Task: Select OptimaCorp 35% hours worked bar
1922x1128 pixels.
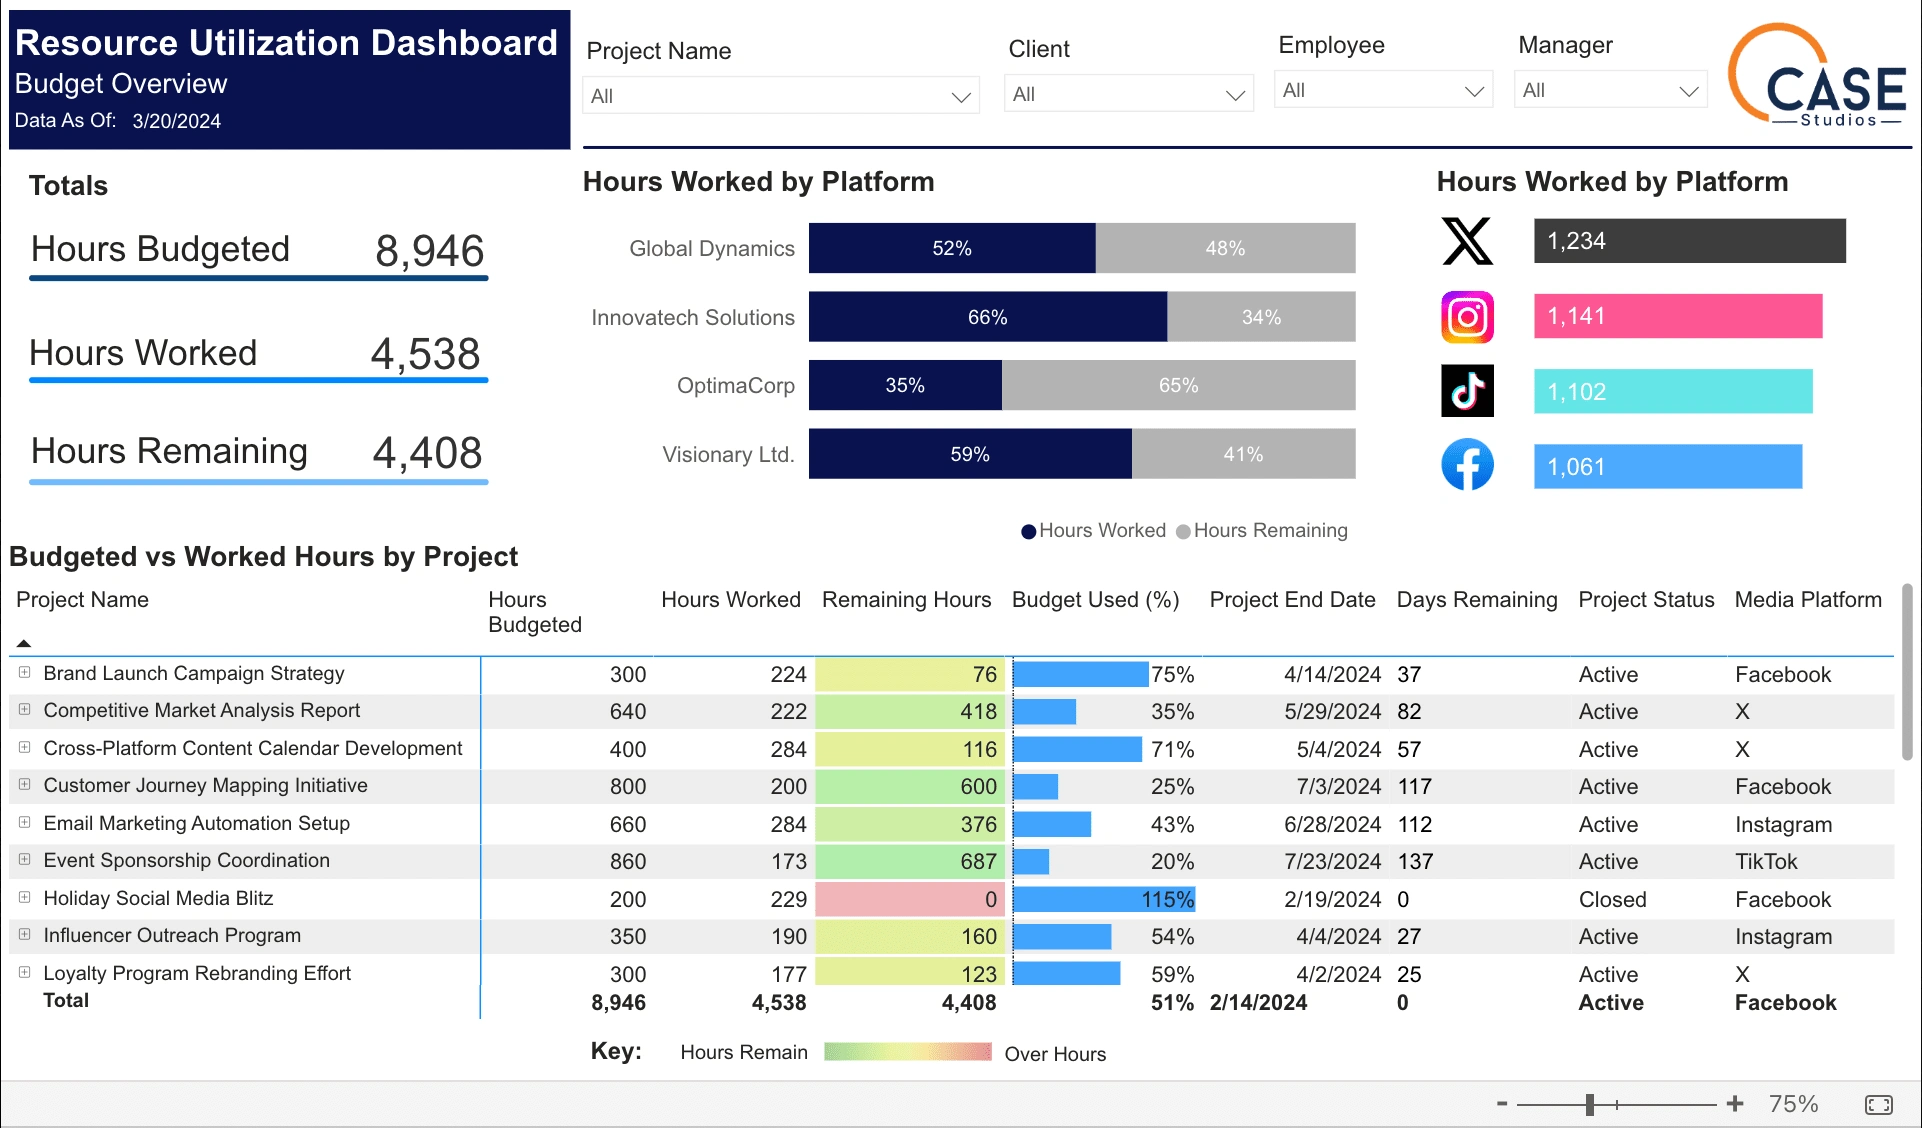Action: [905, 385]
